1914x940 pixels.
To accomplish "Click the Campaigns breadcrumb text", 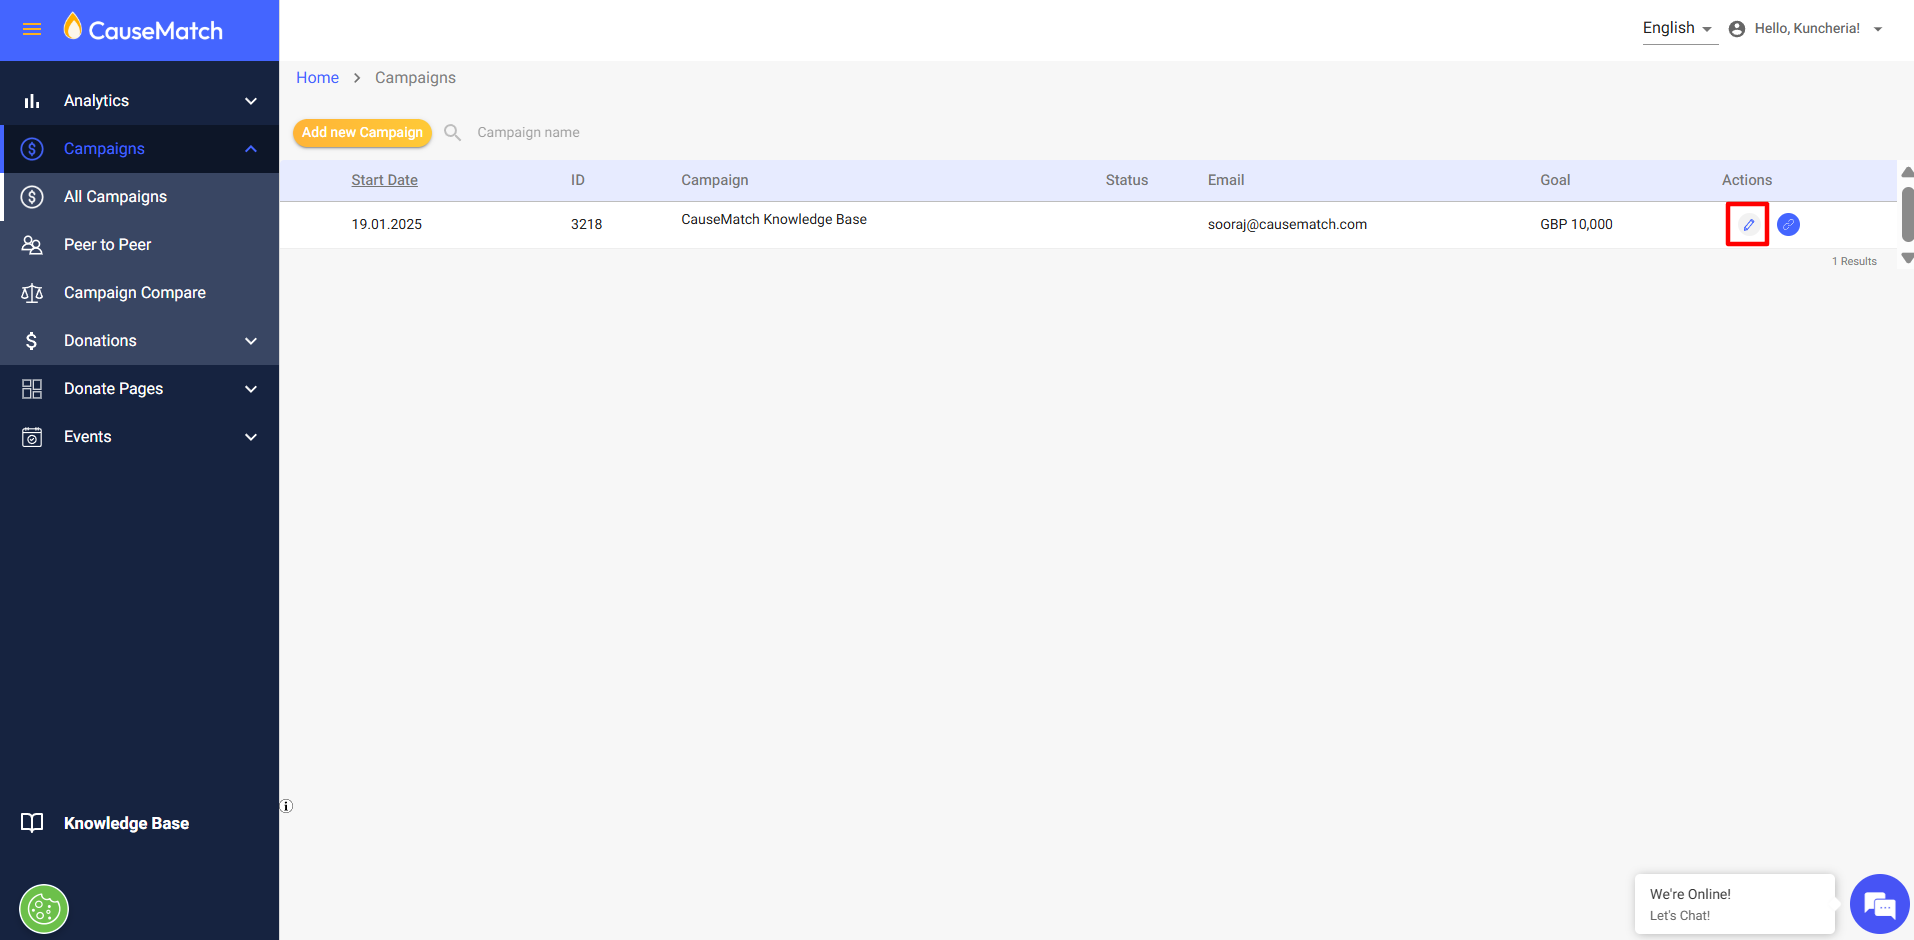I will pos(415,78).
